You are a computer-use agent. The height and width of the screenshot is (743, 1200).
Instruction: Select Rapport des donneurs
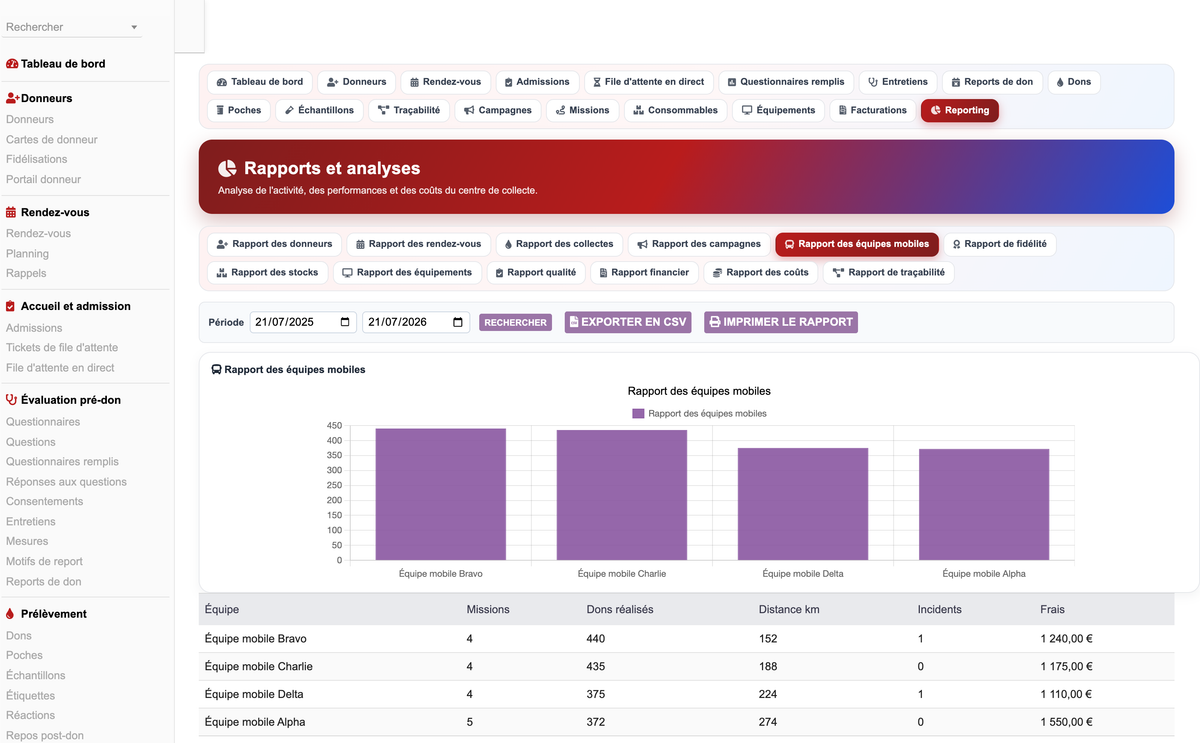274,243
